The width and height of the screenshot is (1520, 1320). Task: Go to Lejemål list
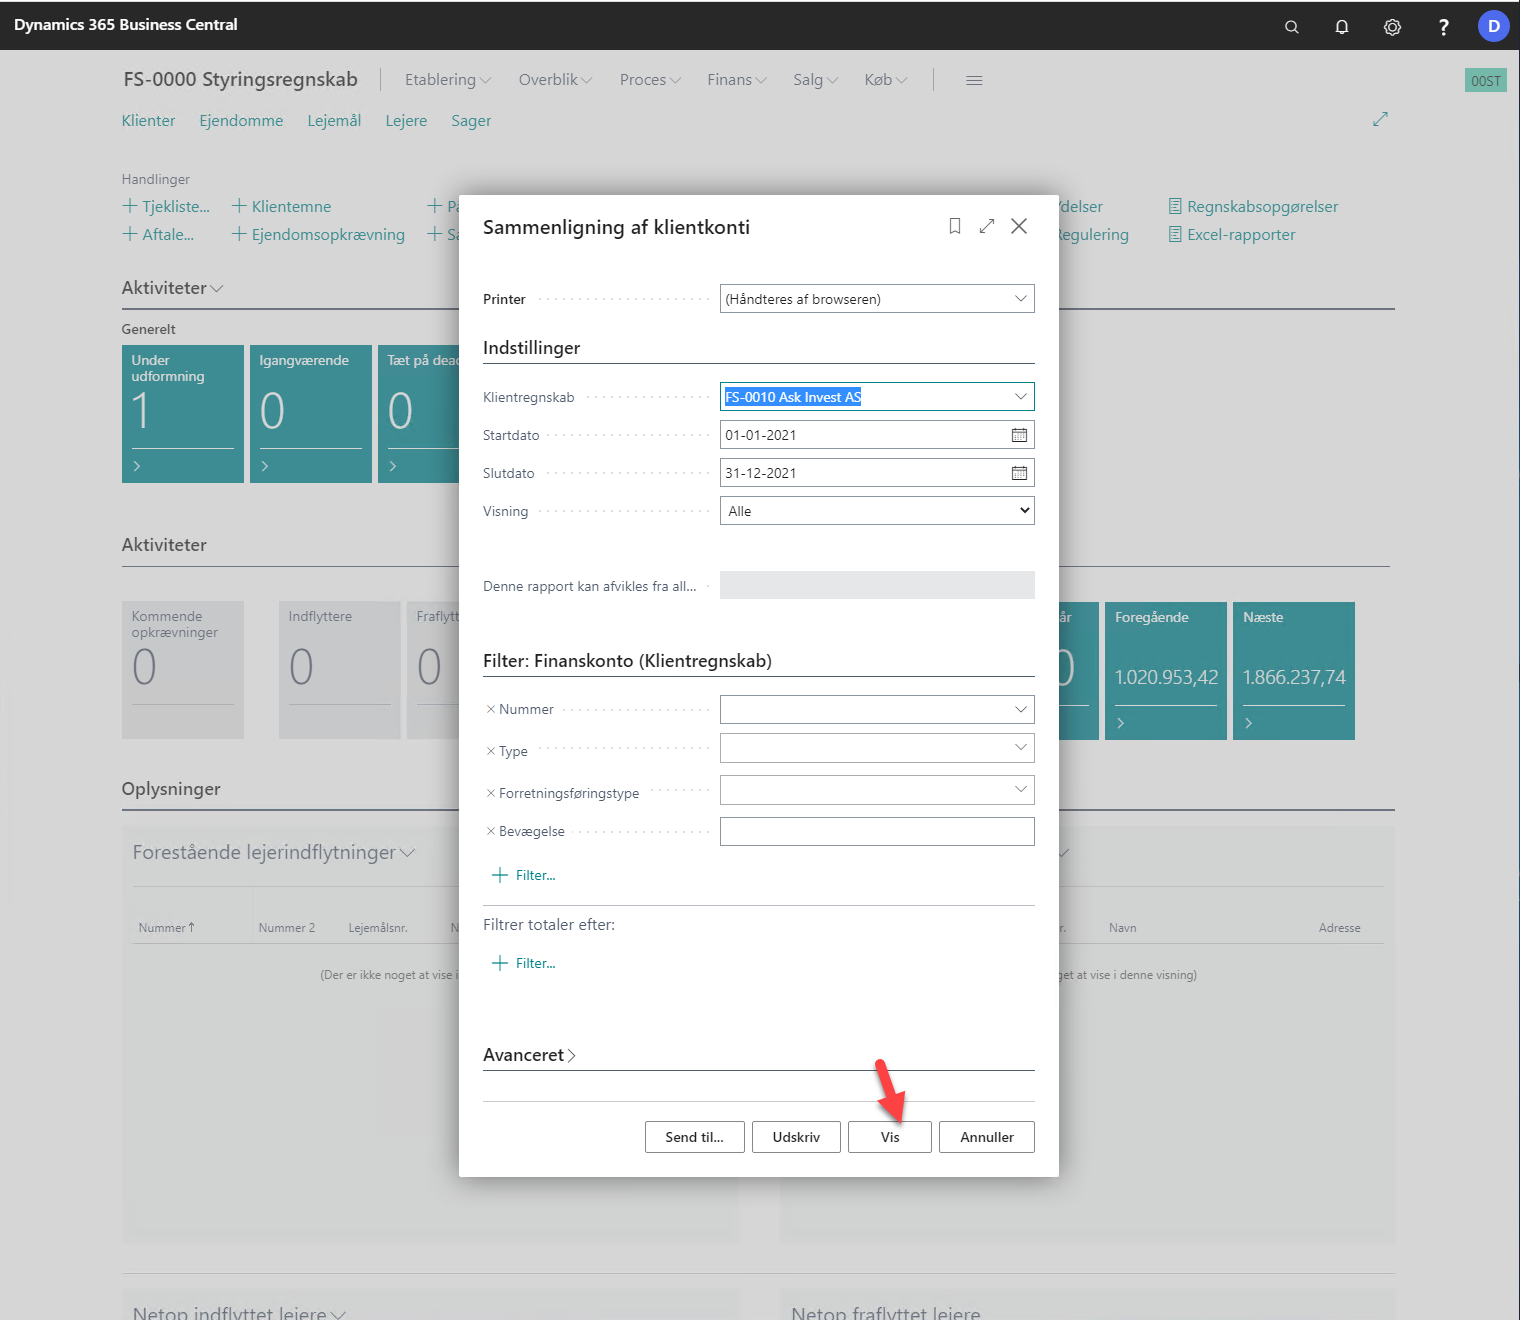(334, 121)
